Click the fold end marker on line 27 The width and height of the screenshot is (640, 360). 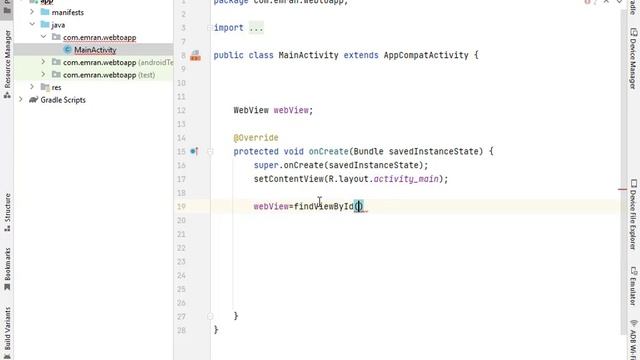[x=210, y=316]
